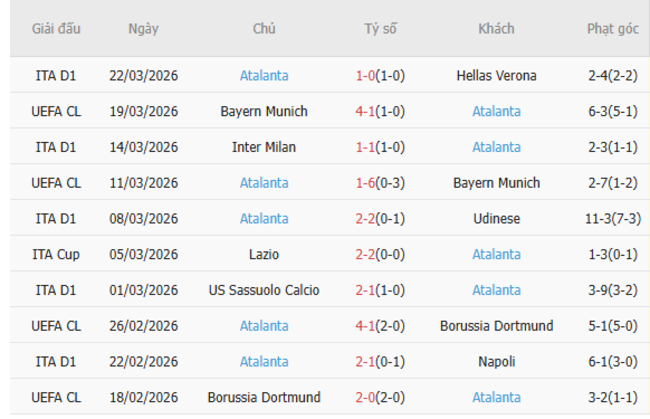Open the Hellas Verona team link

pos(496,75)
